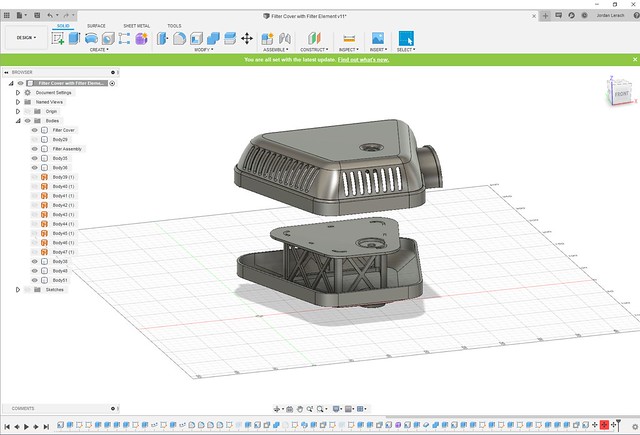Click the Insert image icon
The height and width of the screenshot is (435, 640).
[x=378, y=38]
